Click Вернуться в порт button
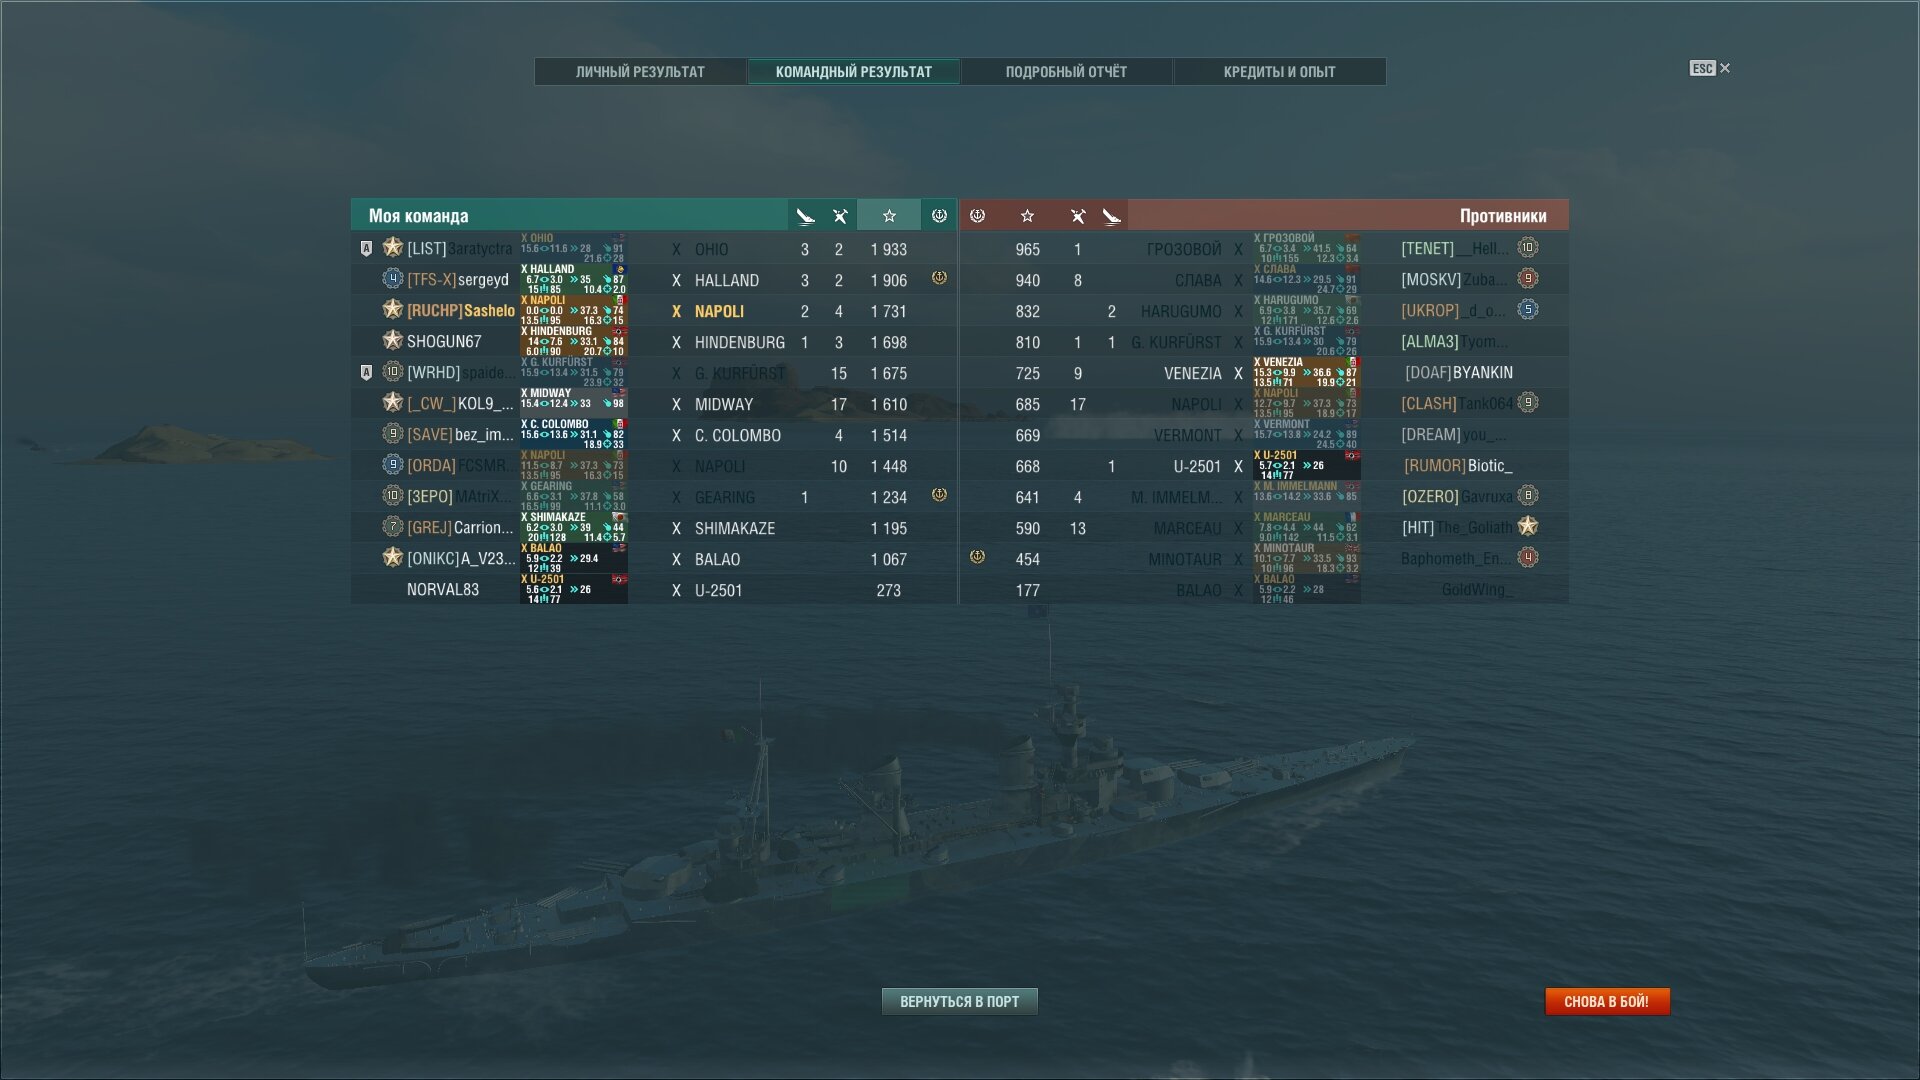This screenshot has width=1920, height=1080. 959,1001
